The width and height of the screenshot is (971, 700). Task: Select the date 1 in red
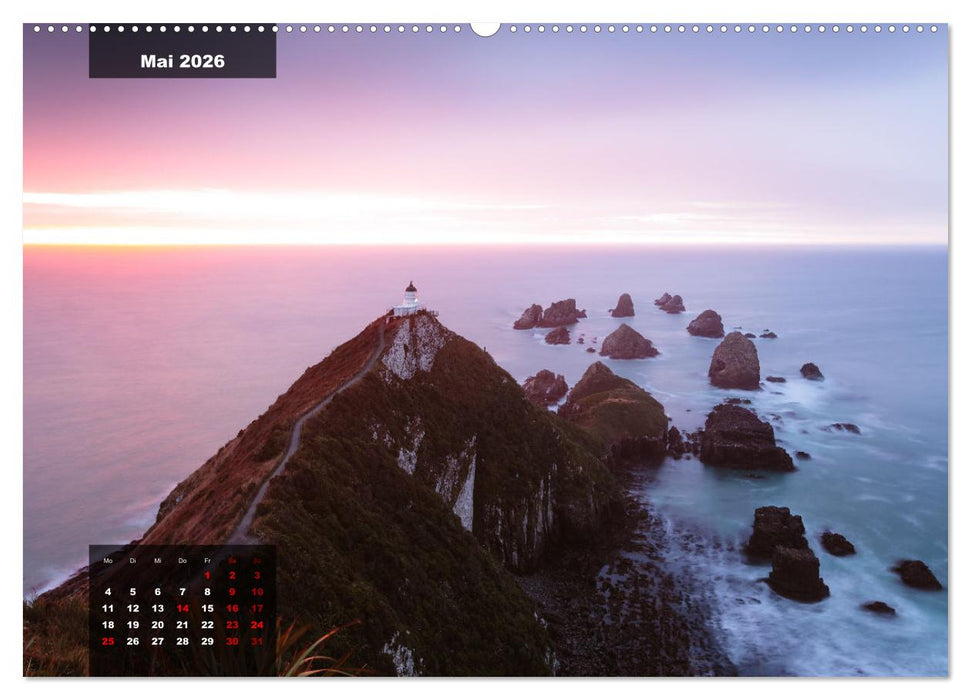(207, 575)
